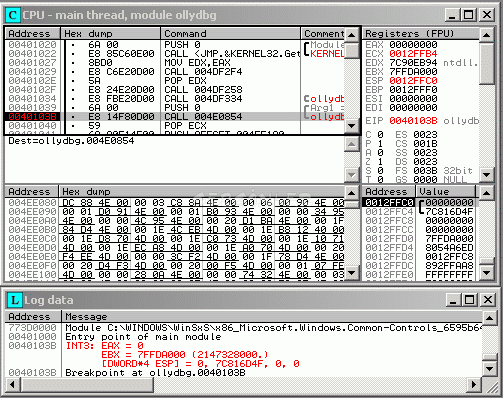Click registers pane scrollbar thumb
Screen dimensions: 503x398
click(486, 62)
